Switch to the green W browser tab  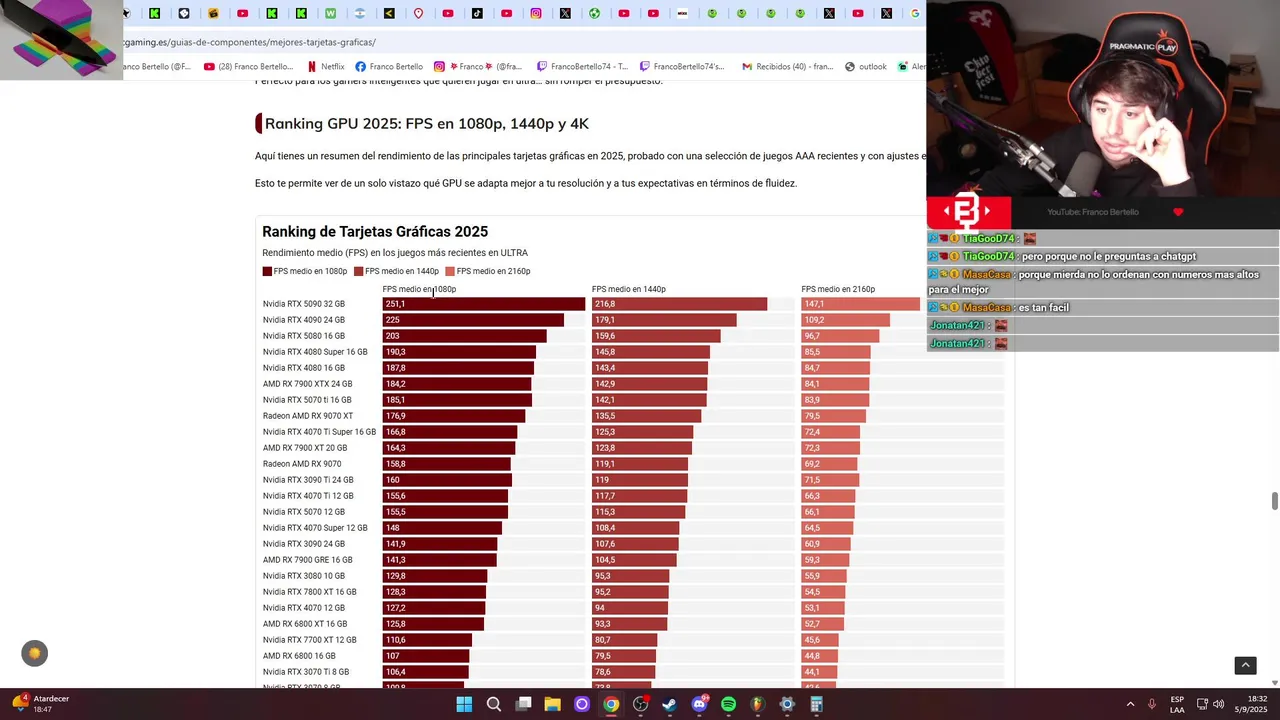coord(330,13)
